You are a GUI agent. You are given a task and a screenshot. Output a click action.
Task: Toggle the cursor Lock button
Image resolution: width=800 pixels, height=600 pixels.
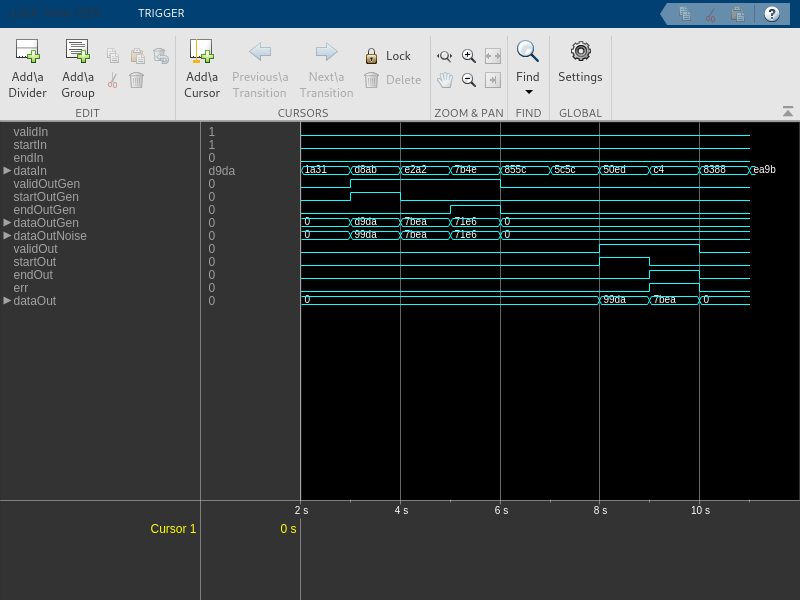pyautogui.click(x=387, y=56)
